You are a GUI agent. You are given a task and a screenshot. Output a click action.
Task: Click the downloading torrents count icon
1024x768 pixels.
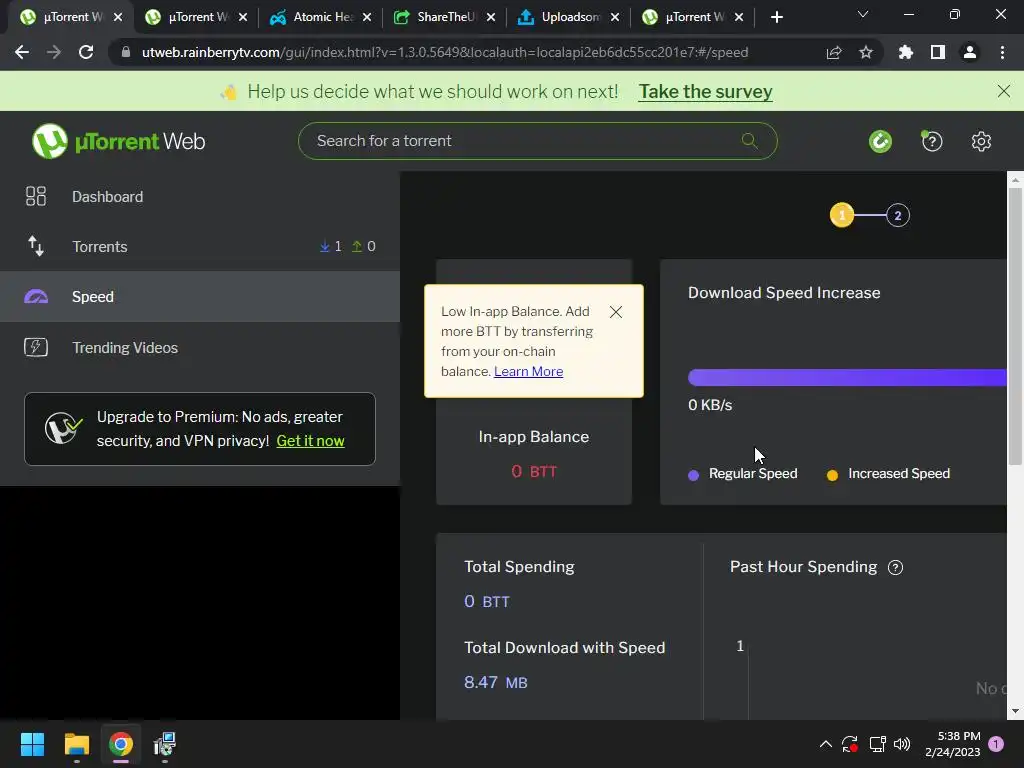[x=325, y=246]
